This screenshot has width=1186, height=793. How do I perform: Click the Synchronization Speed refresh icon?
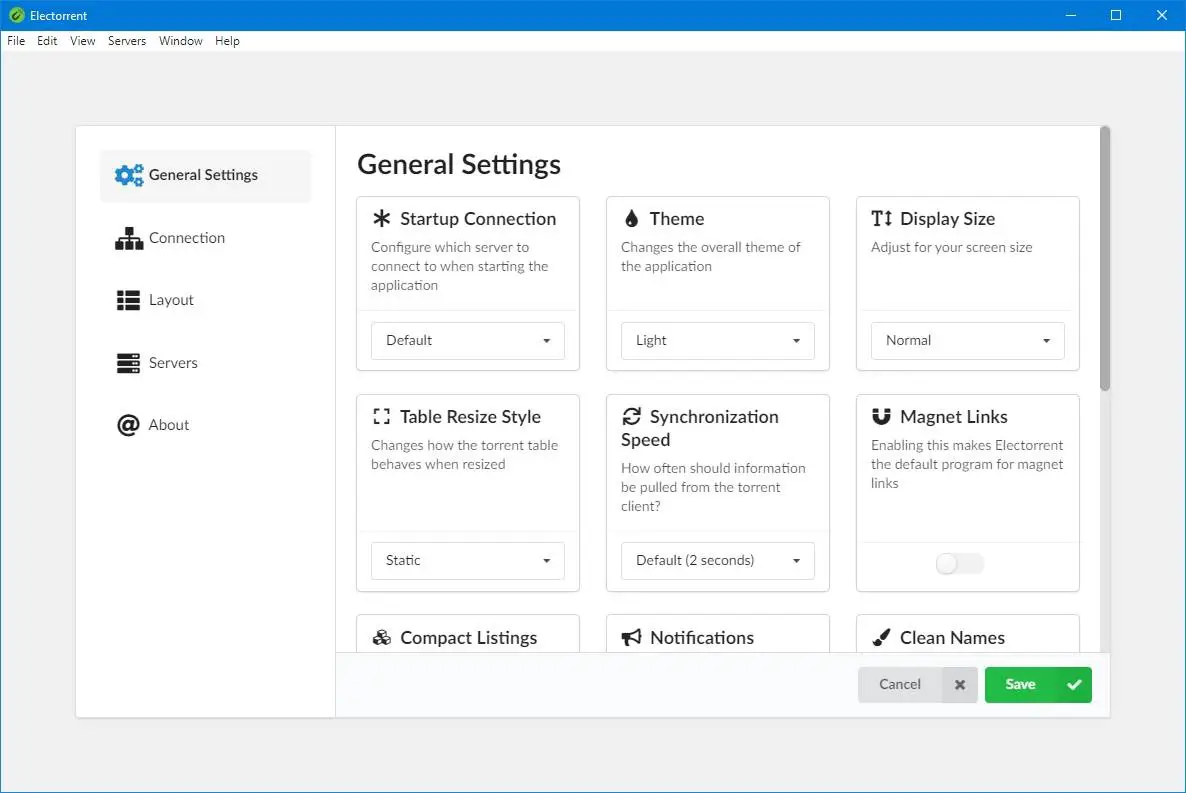(x=631, y=417)
